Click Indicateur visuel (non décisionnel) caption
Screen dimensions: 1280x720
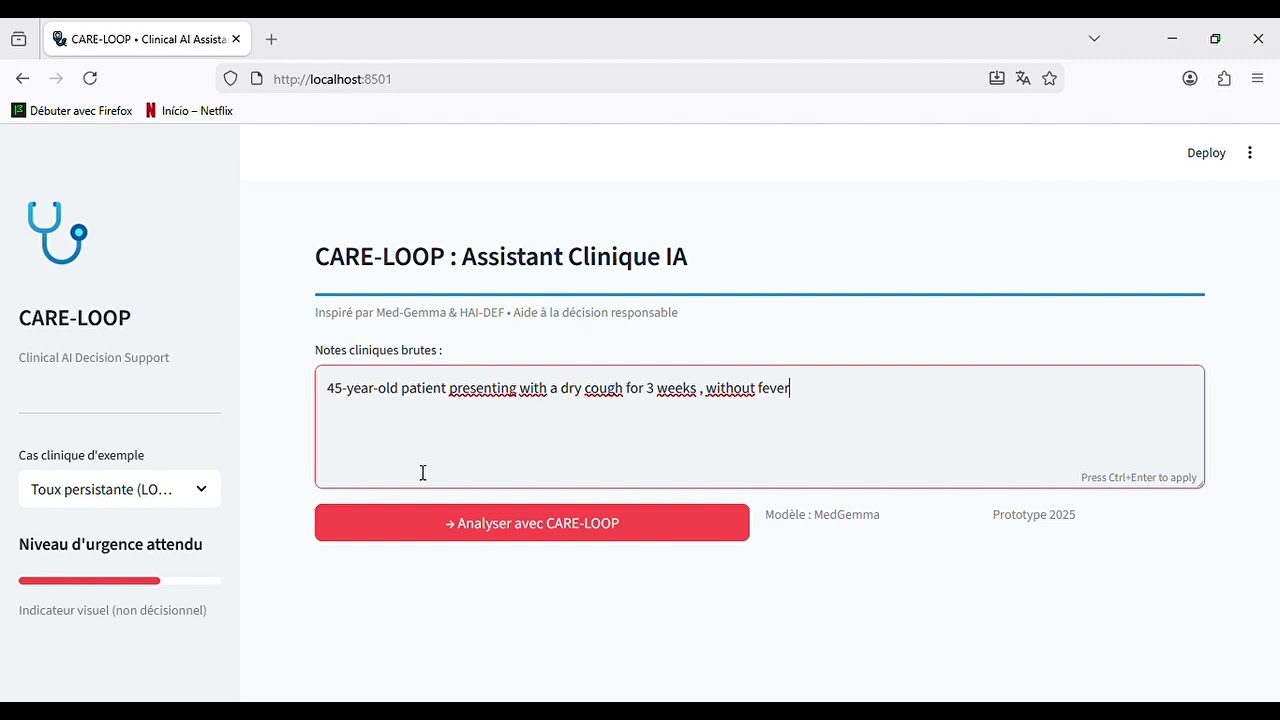point(113,611)
